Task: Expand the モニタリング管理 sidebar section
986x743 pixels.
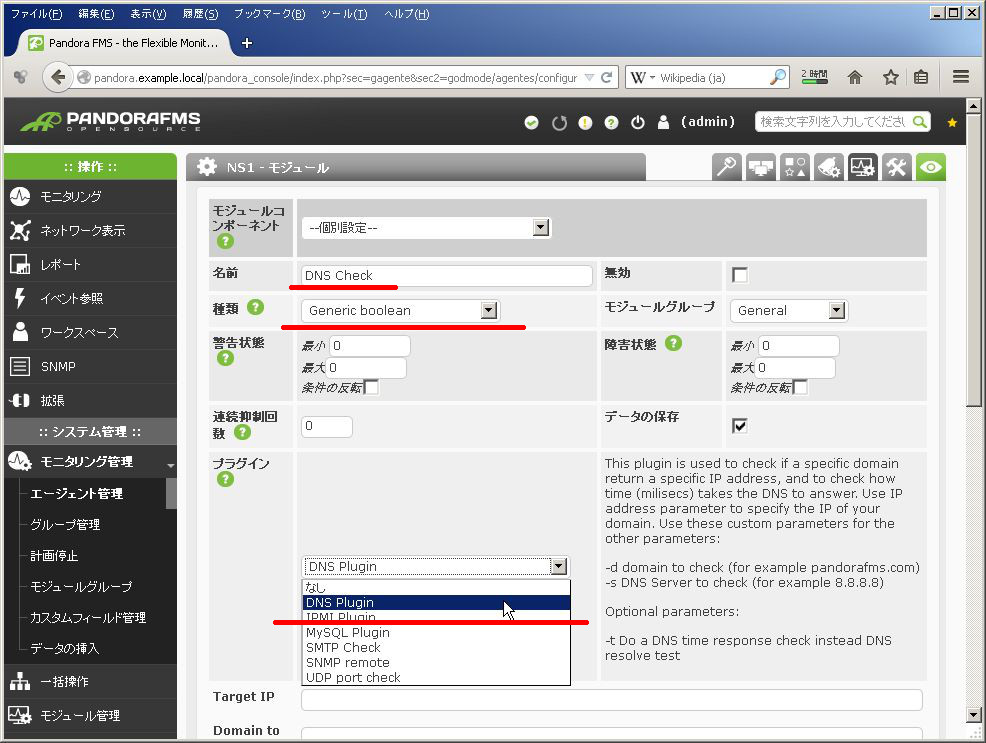Action: 91,462
